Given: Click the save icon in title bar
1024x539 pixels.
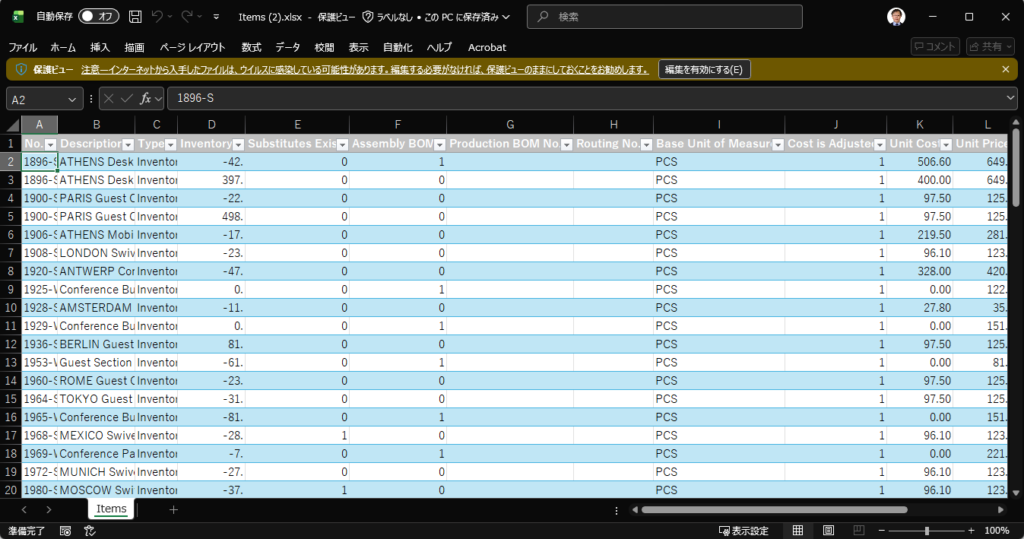Looking at the screenshot, I should (135, 17).
